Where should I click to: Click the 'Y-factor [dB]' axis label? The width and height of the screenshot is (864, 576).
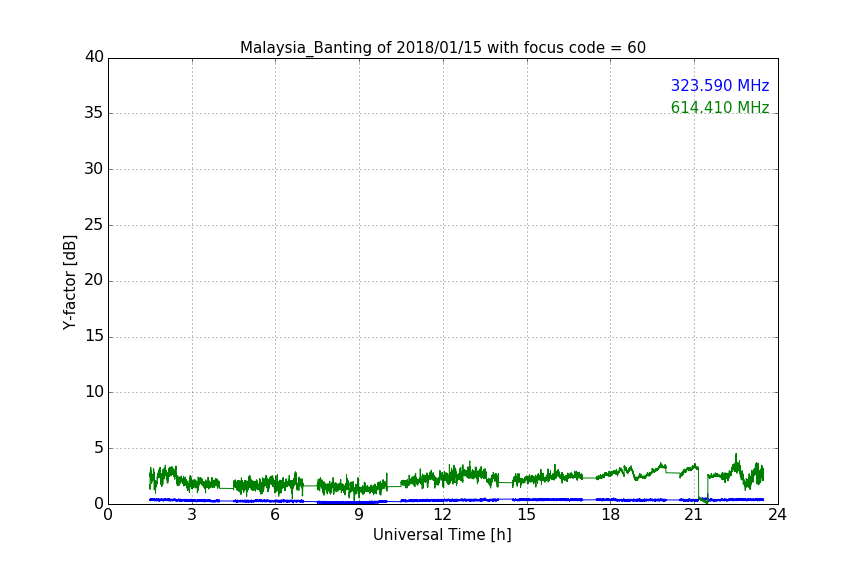click(x=69, y=282)
